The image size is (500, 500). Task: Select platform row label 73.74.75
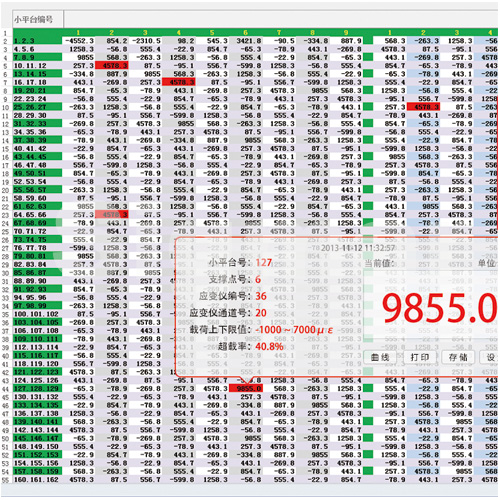click(x=37, y=239)
